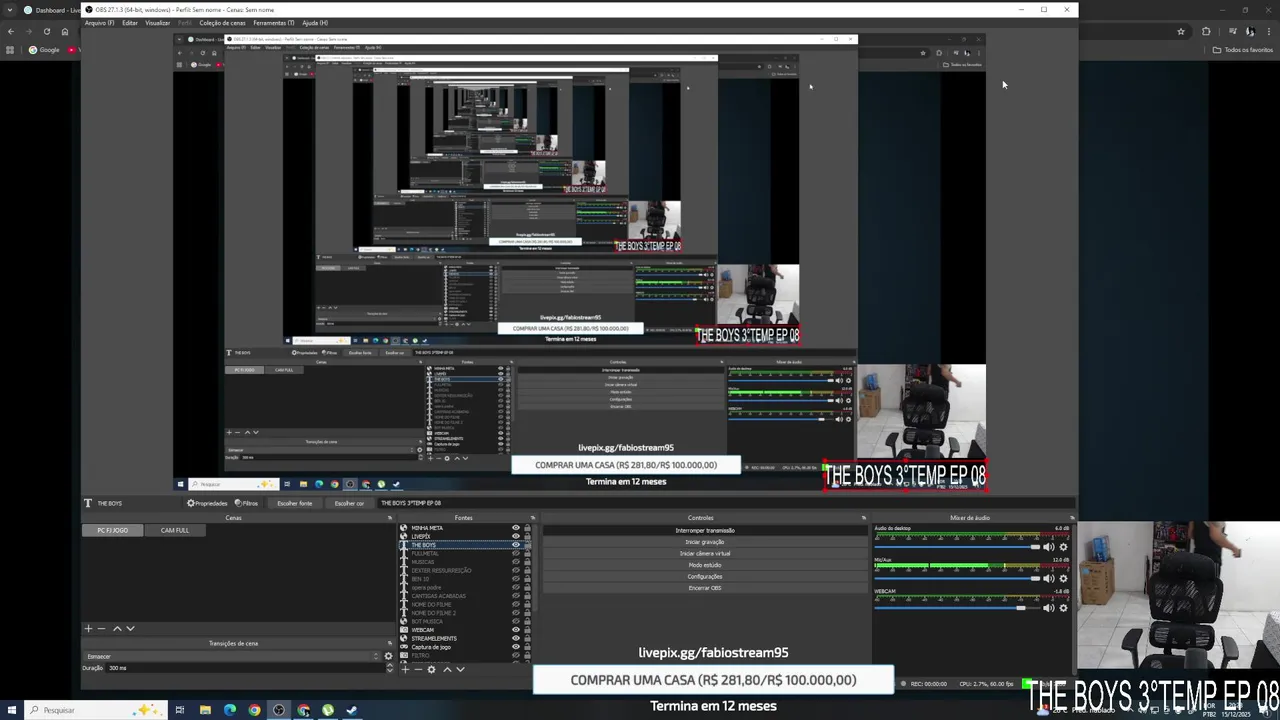Image resolution: width=1280 pixels, height=720 pixels.
Task: Show the BEN 10 source
Action: (x=516, y=579)
